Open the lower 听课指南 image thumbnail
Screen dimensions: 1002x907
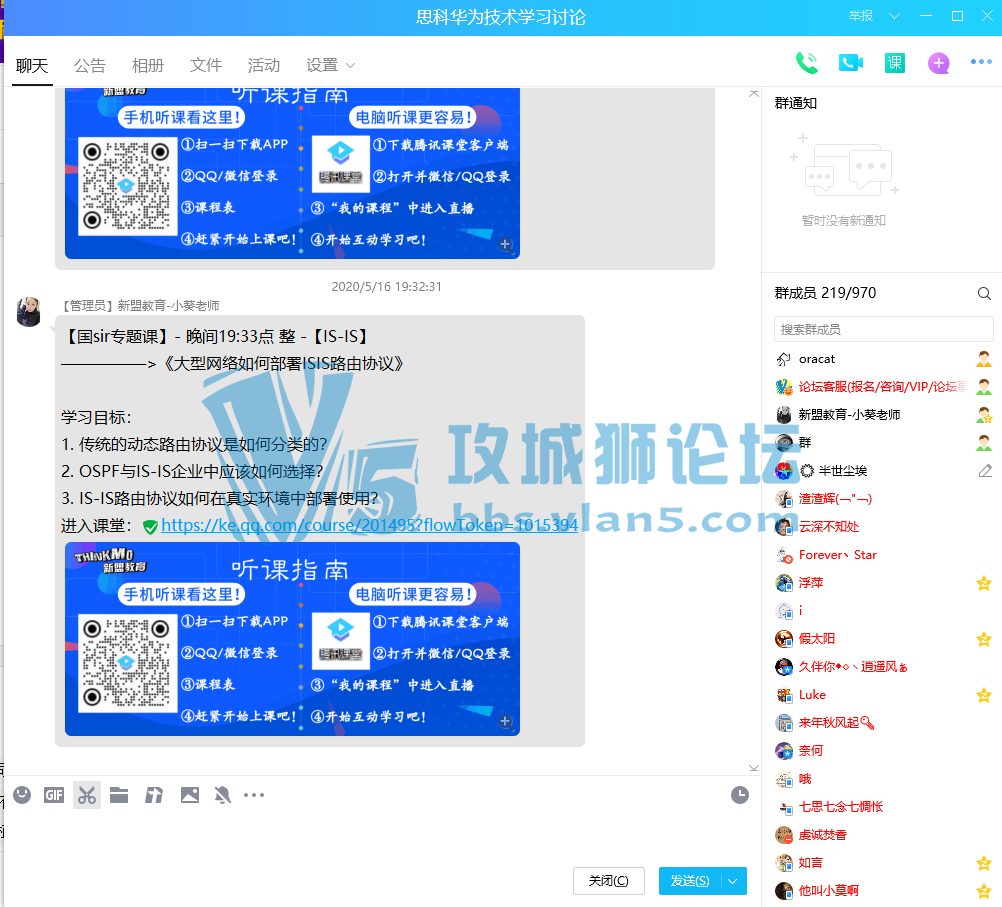tap(292, 639)
